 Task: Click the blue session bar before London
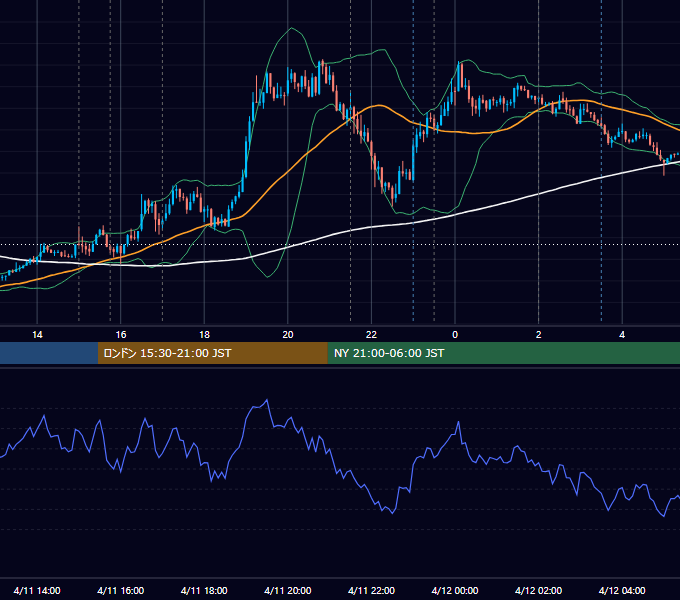click(49, 353)
